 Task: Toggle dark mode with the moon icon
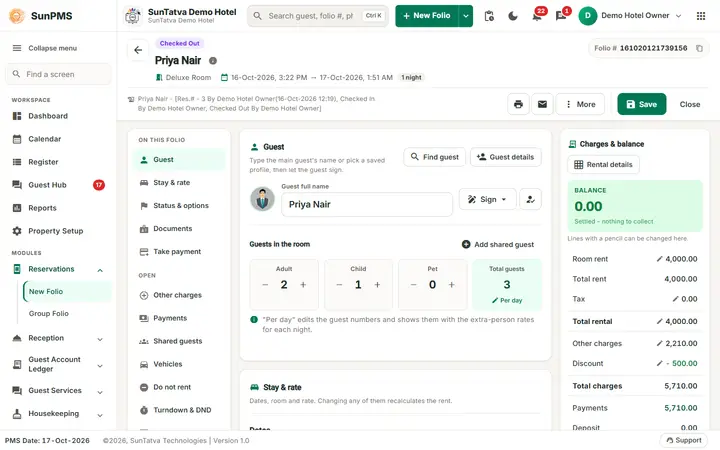point(513,16)
